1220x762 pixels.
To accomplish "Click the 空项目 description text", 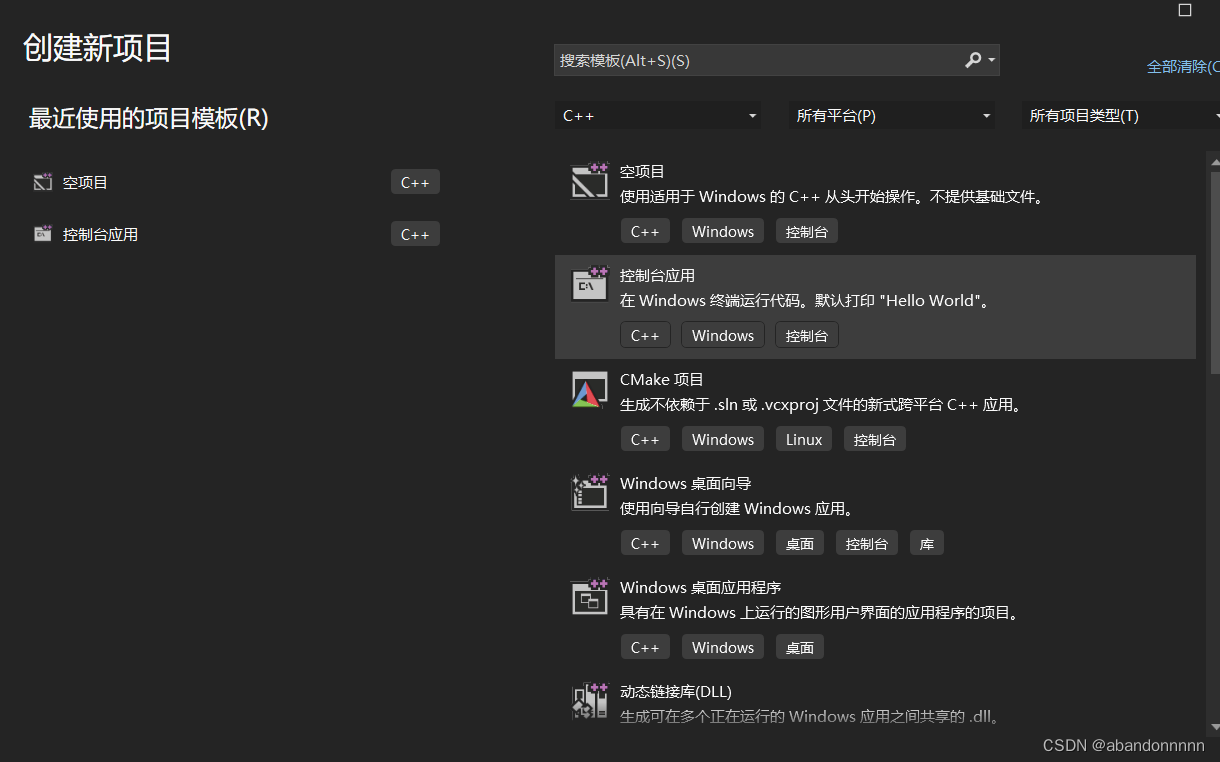I will (x=834, y=197).
